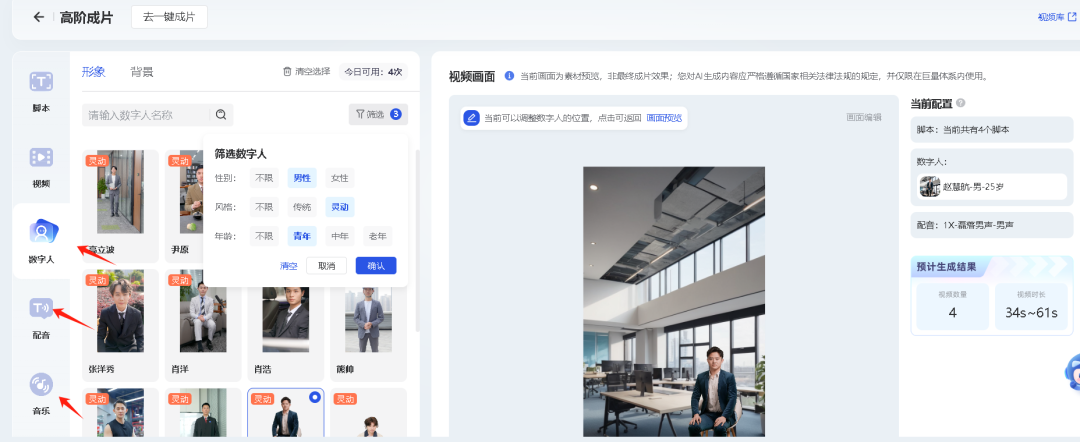Switch to the 形象 tab

(93, 72)
